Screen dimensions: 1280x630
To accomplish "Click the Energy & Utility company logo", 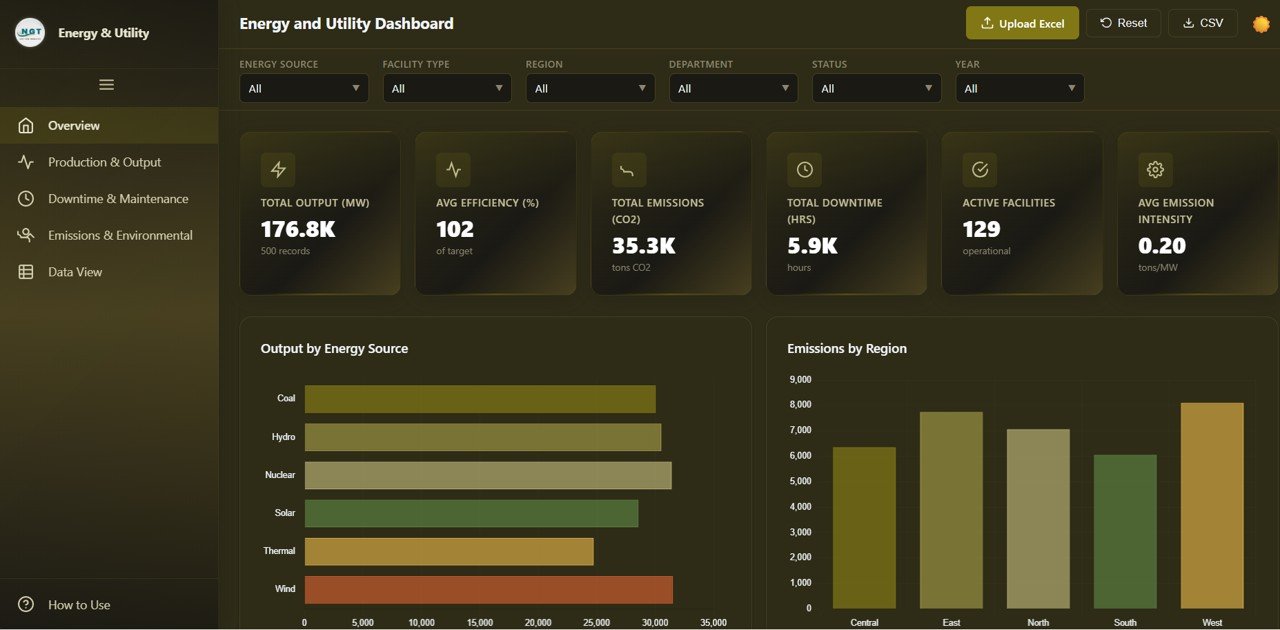I will (x=29, y=32).
